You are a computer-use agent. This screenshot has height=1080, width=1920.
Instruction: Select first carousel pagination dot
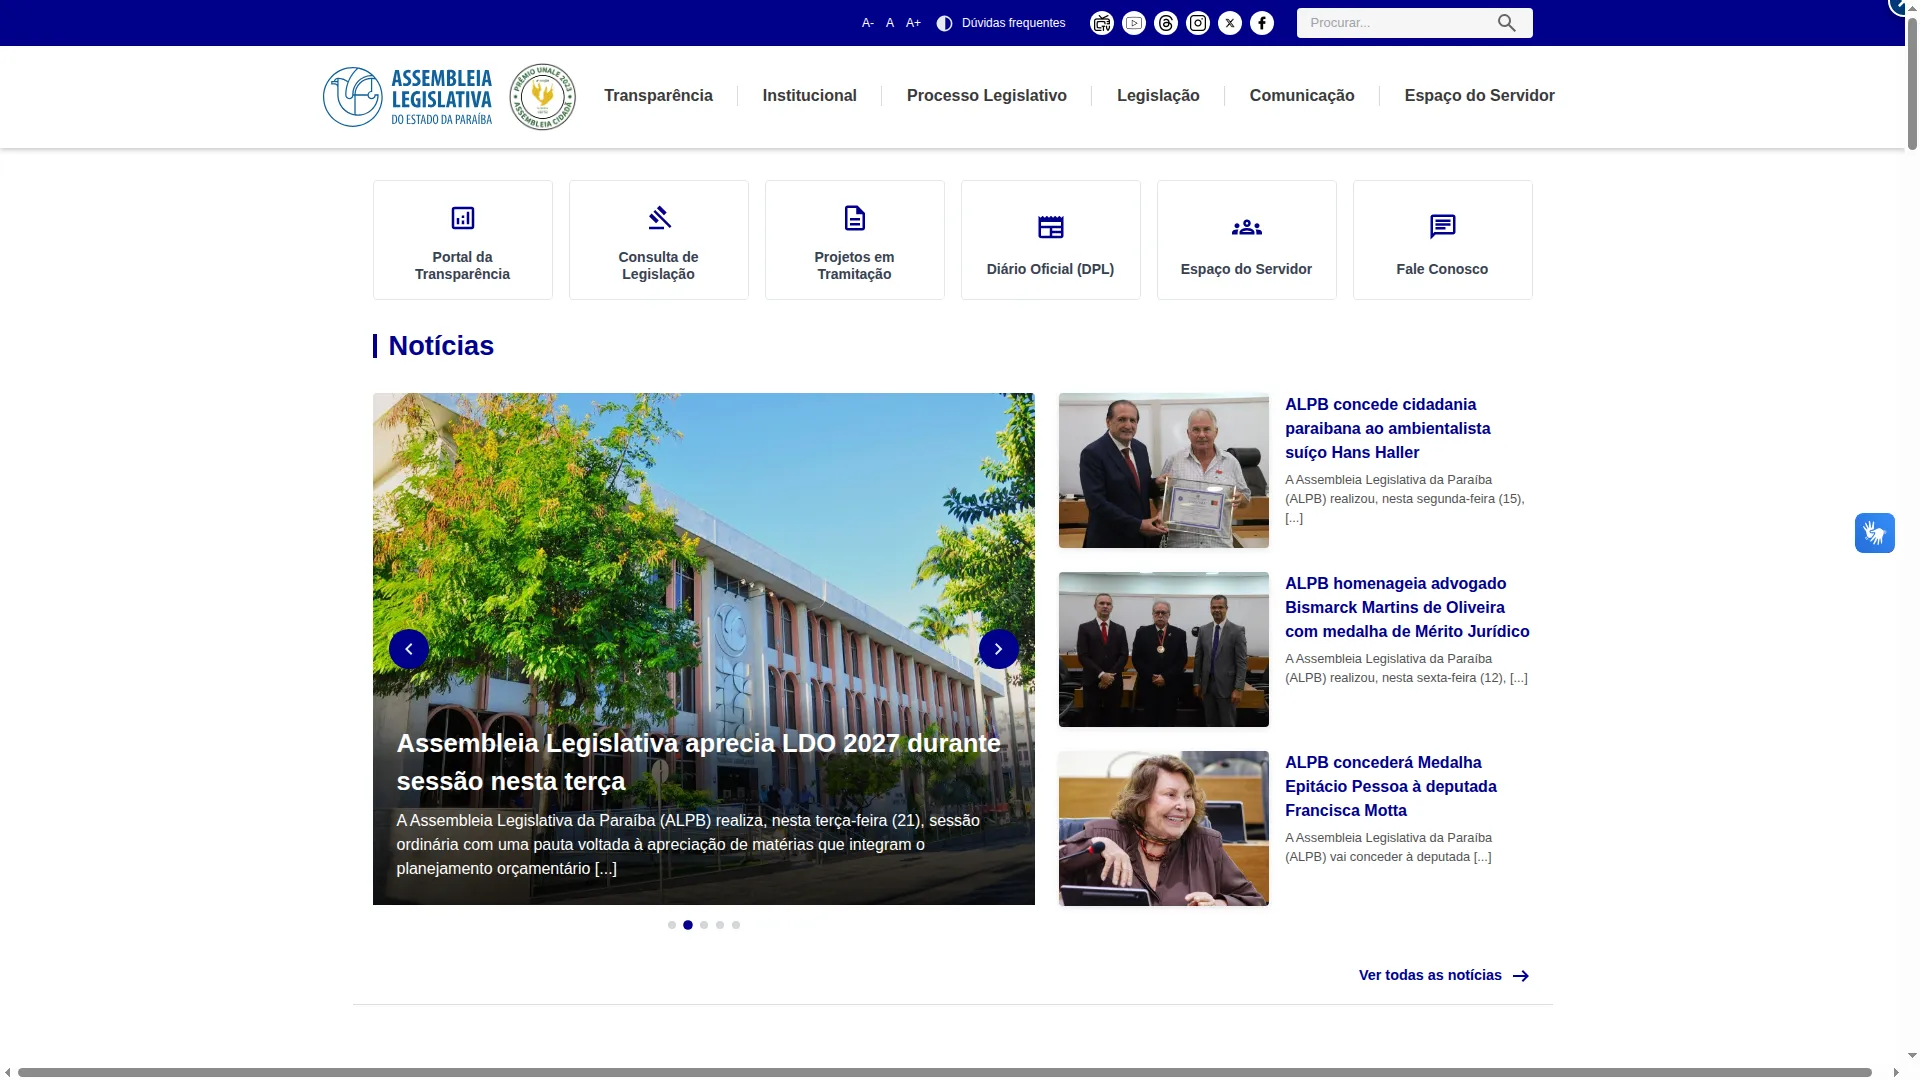(672, 925)
